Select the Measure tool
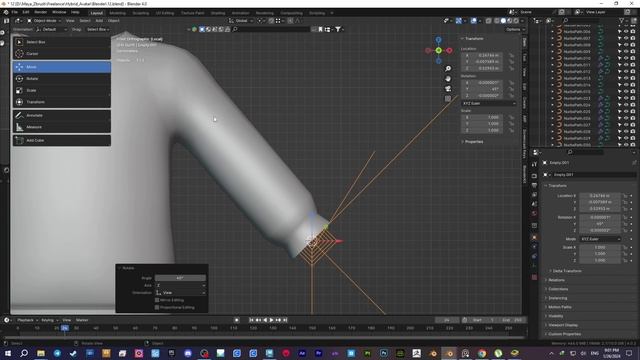The height and width of the screenshot is (360, 640). point(62,127)
